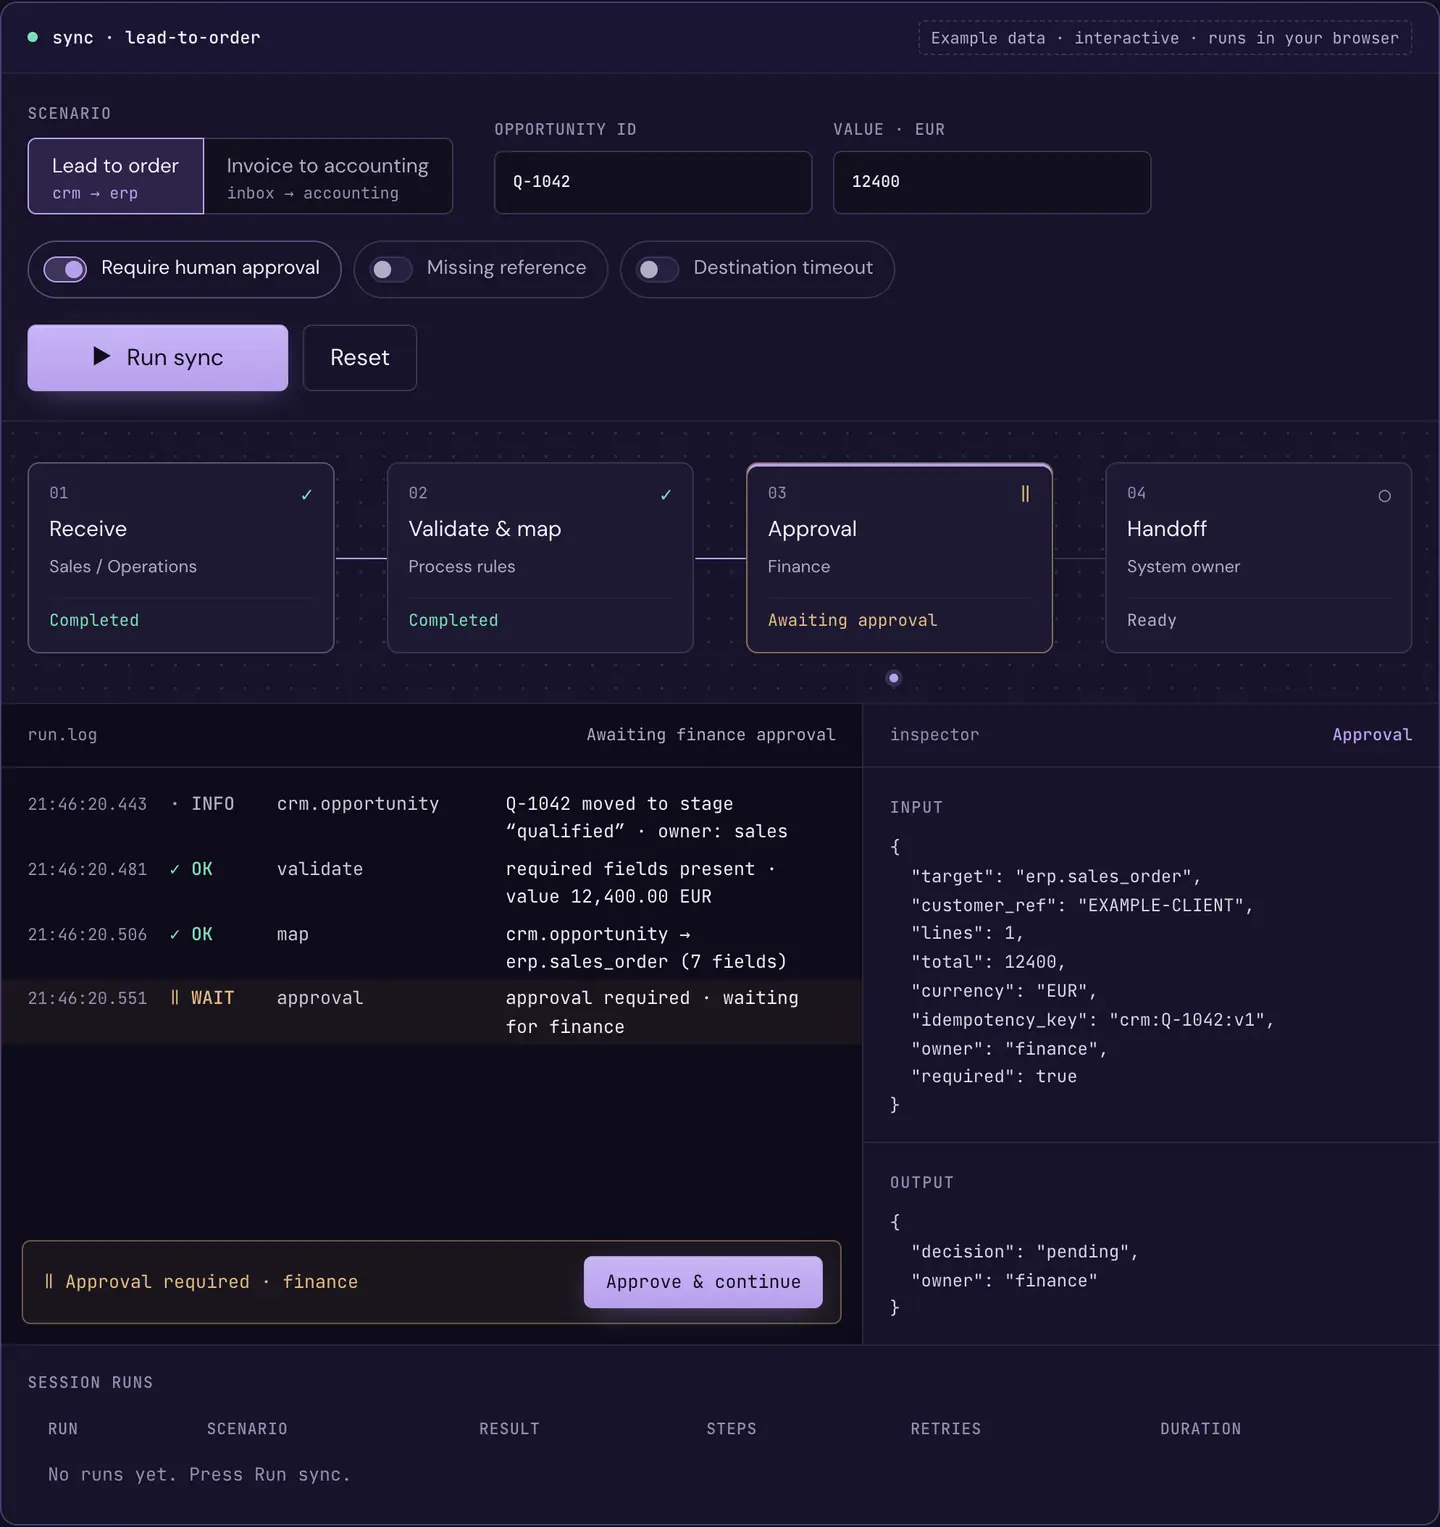1440x1527 pixels.
Task: Open the Receive step card
Action: point(181,558)
